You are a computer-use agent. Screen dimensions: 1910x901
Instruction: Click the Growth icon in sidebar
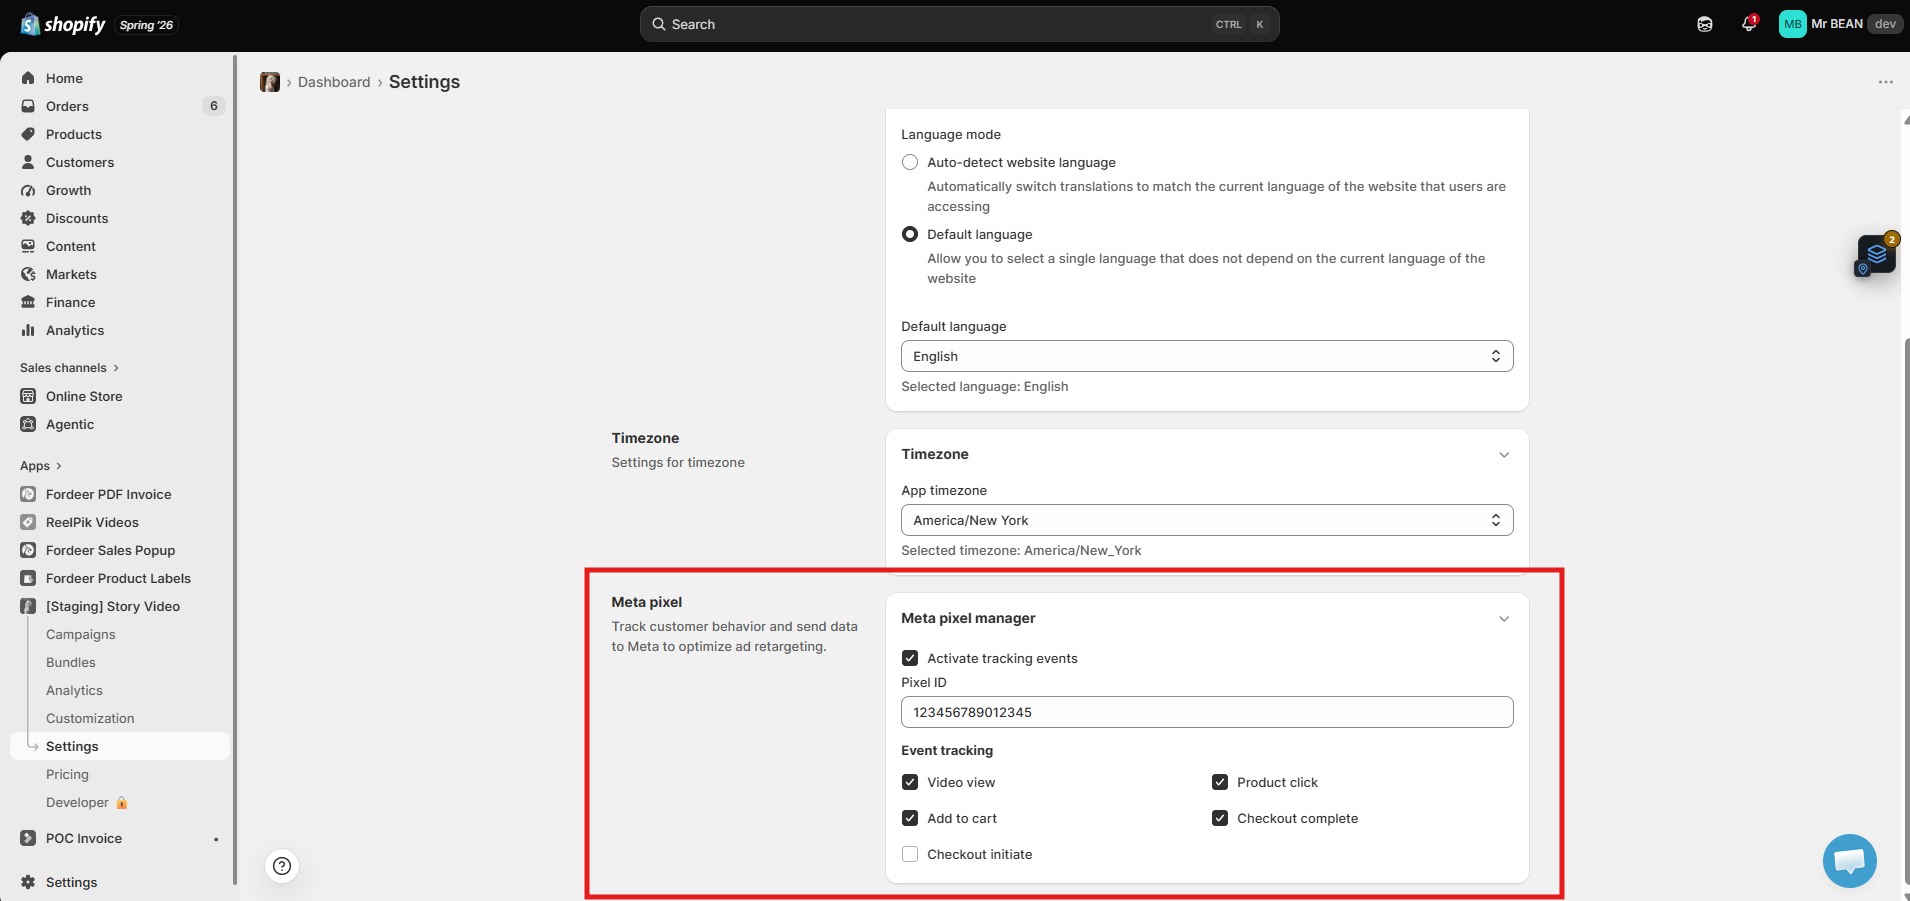(x=28, y=190)
